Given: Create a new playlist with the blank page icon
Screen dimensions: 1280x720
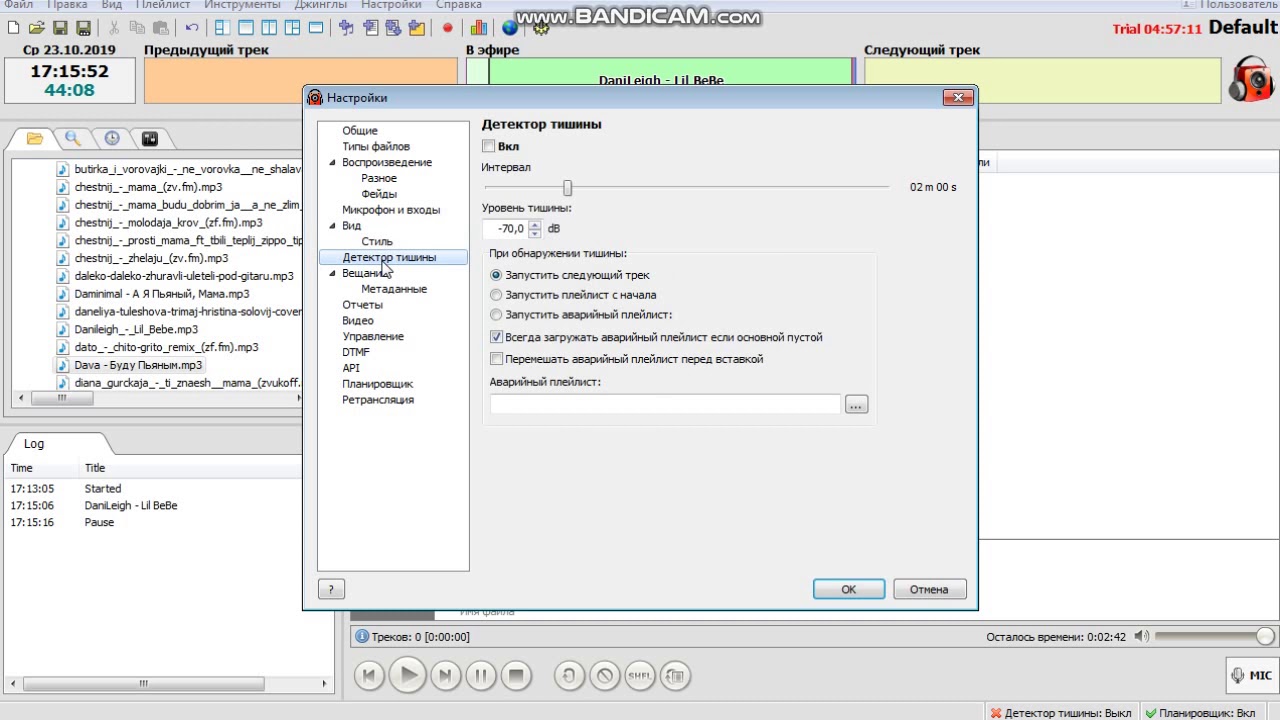Looking at the screenshot, I should pyautogui.click(x=13, y=27).
